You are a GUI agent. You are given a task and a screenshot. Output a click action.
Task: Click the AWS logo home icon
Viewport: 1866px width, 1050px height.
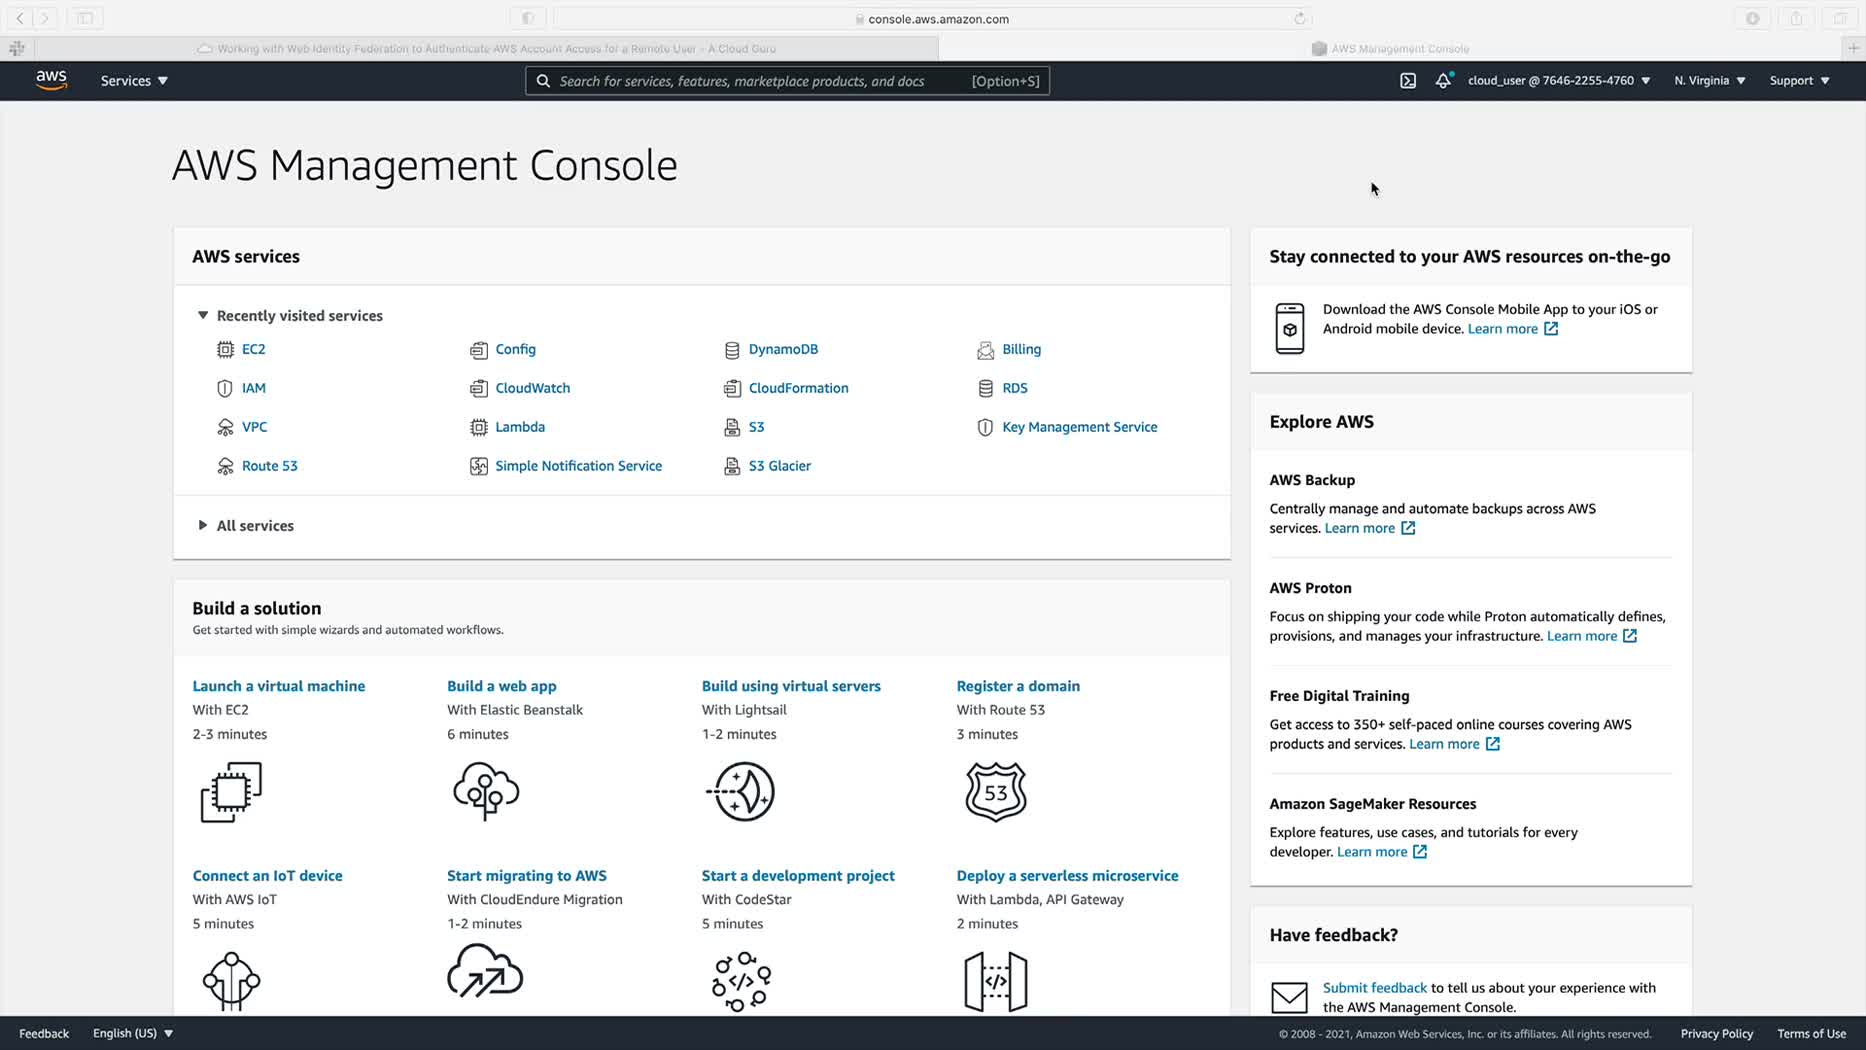tap(51, 80)
